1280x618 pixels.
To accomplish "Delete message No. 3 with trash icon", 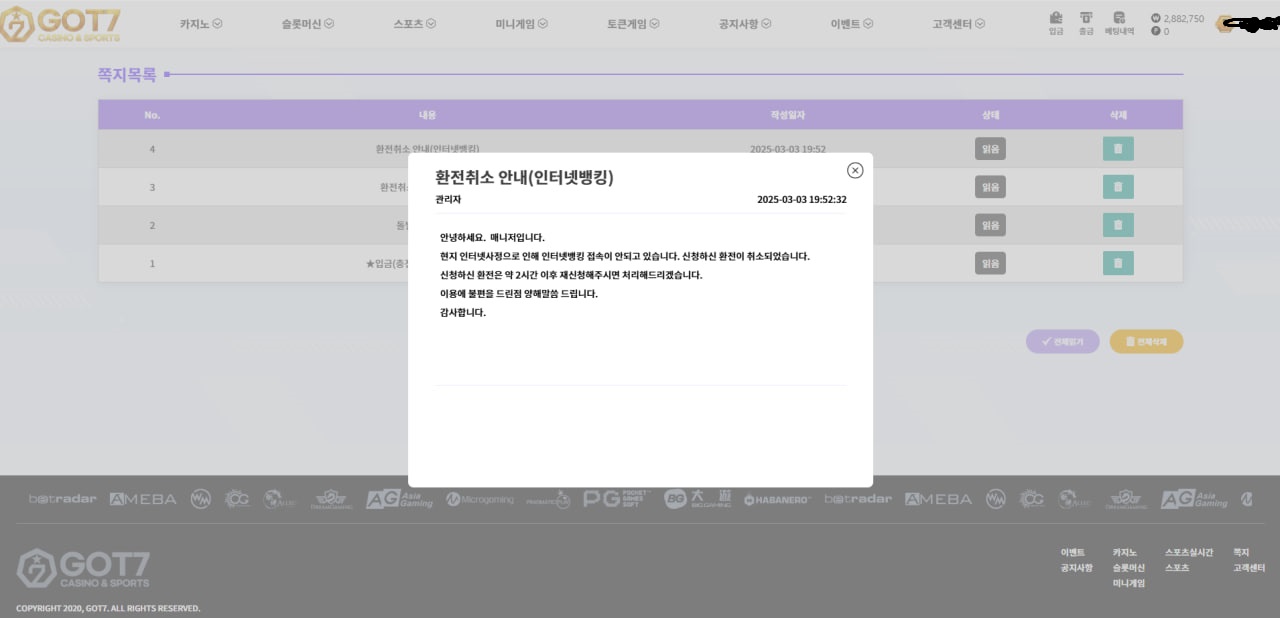I will pos(1117,187).
